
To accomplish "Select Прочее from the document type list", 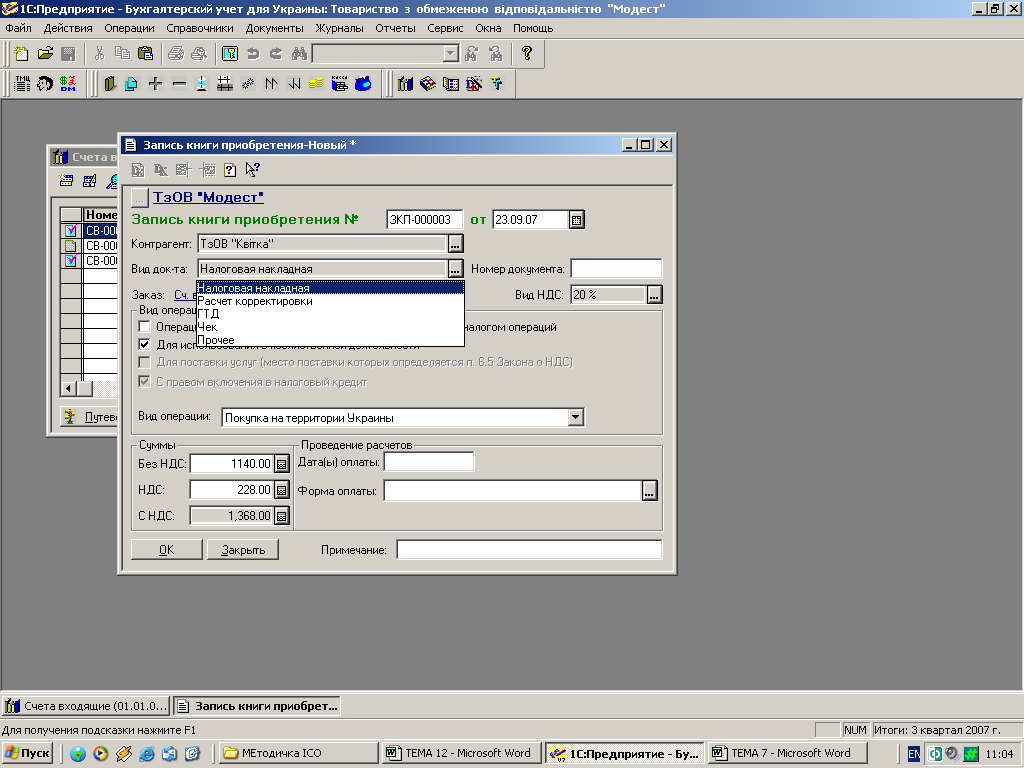I will click(x=330, y=340).
